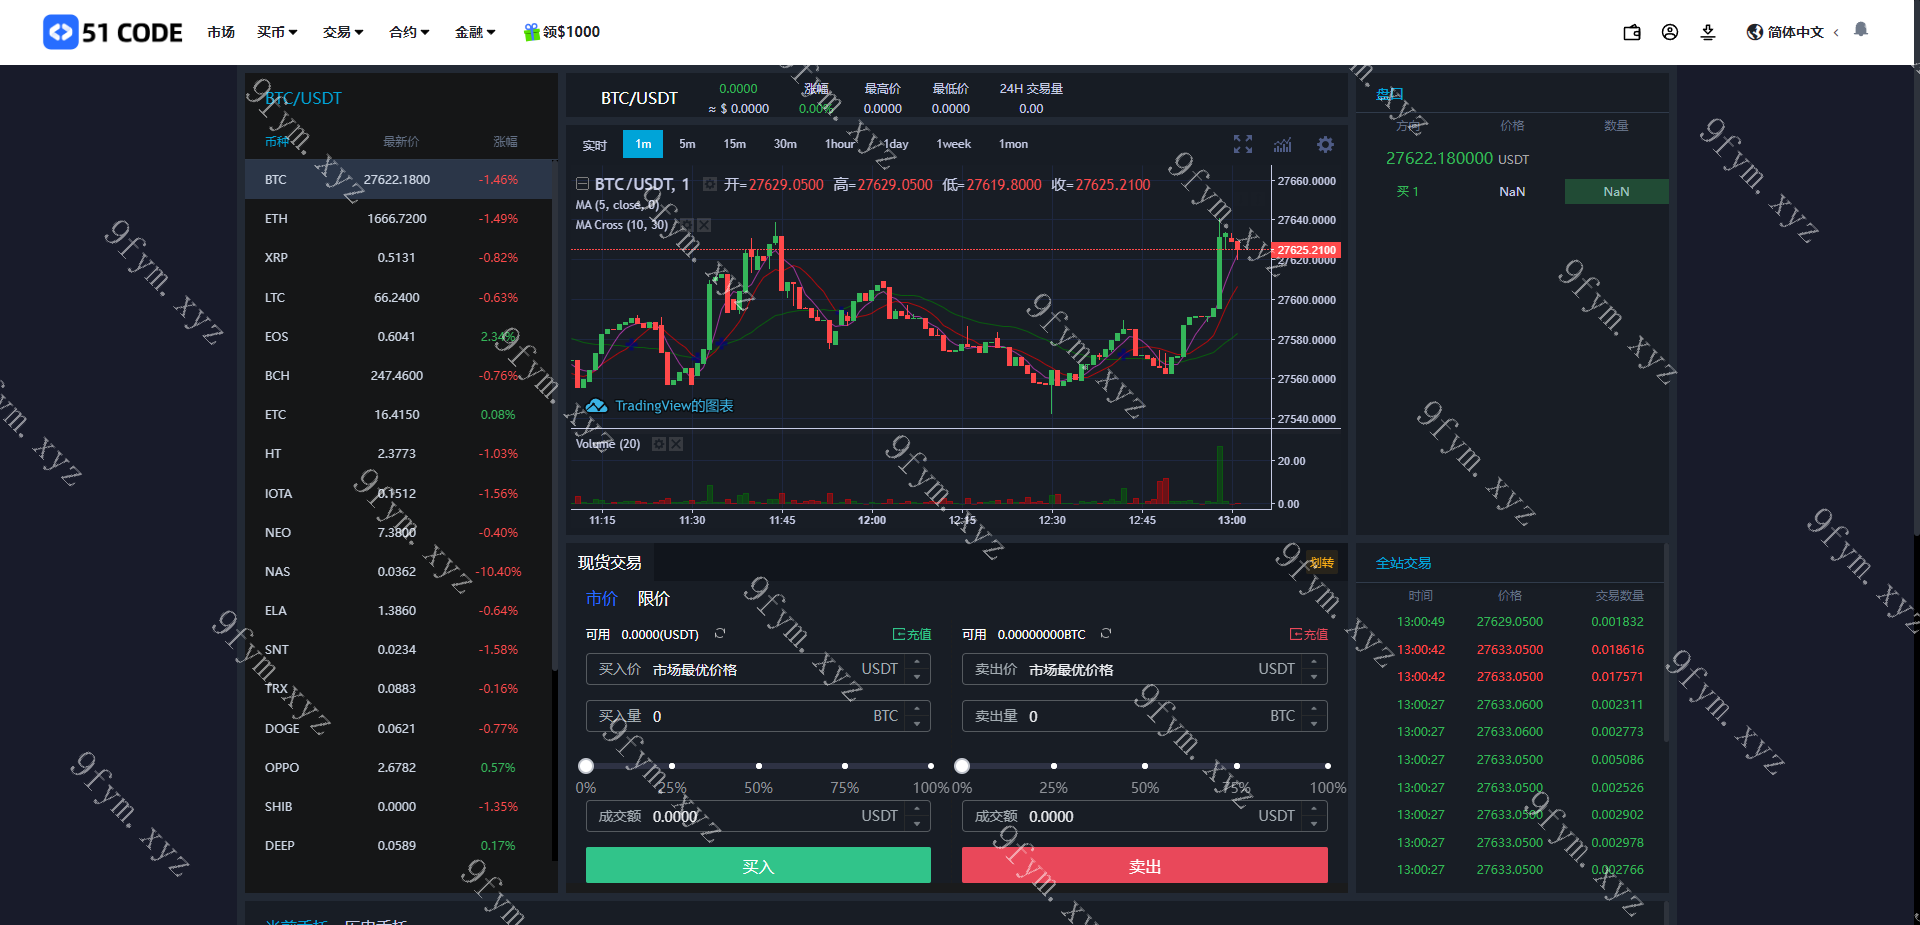Open the wallet icon in header
This screenshot has width=1920, height=925.
tap(1632, 32)
